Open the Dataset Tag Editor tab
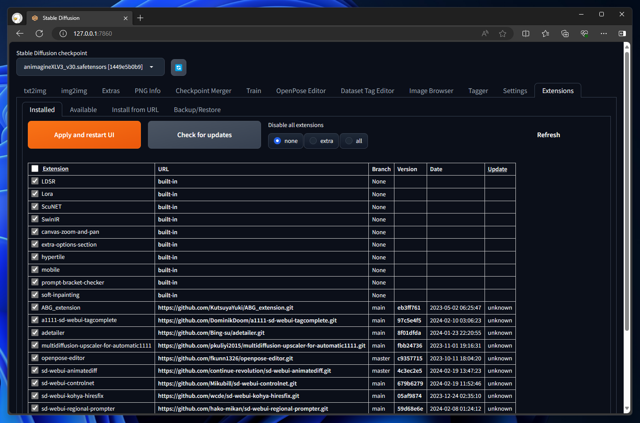The width and height of the screenshot is (640, 423). click(x=367, y=91)
